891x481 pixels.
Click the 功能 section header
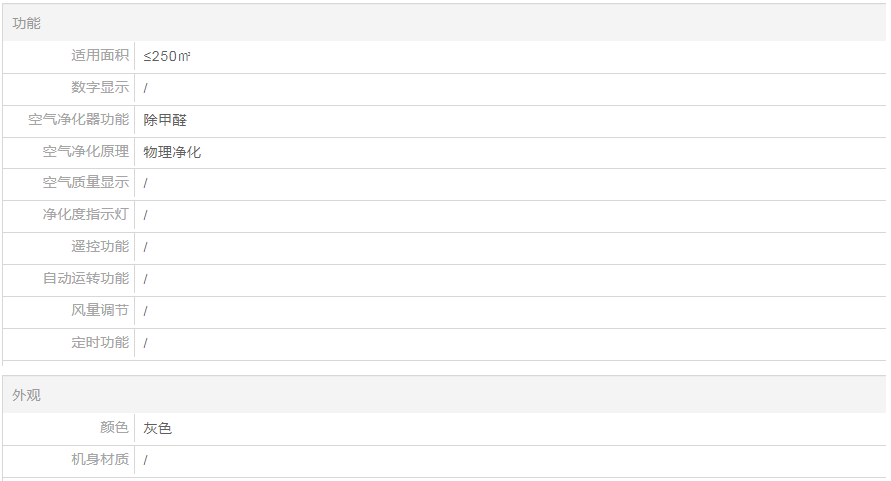(27, 23)
